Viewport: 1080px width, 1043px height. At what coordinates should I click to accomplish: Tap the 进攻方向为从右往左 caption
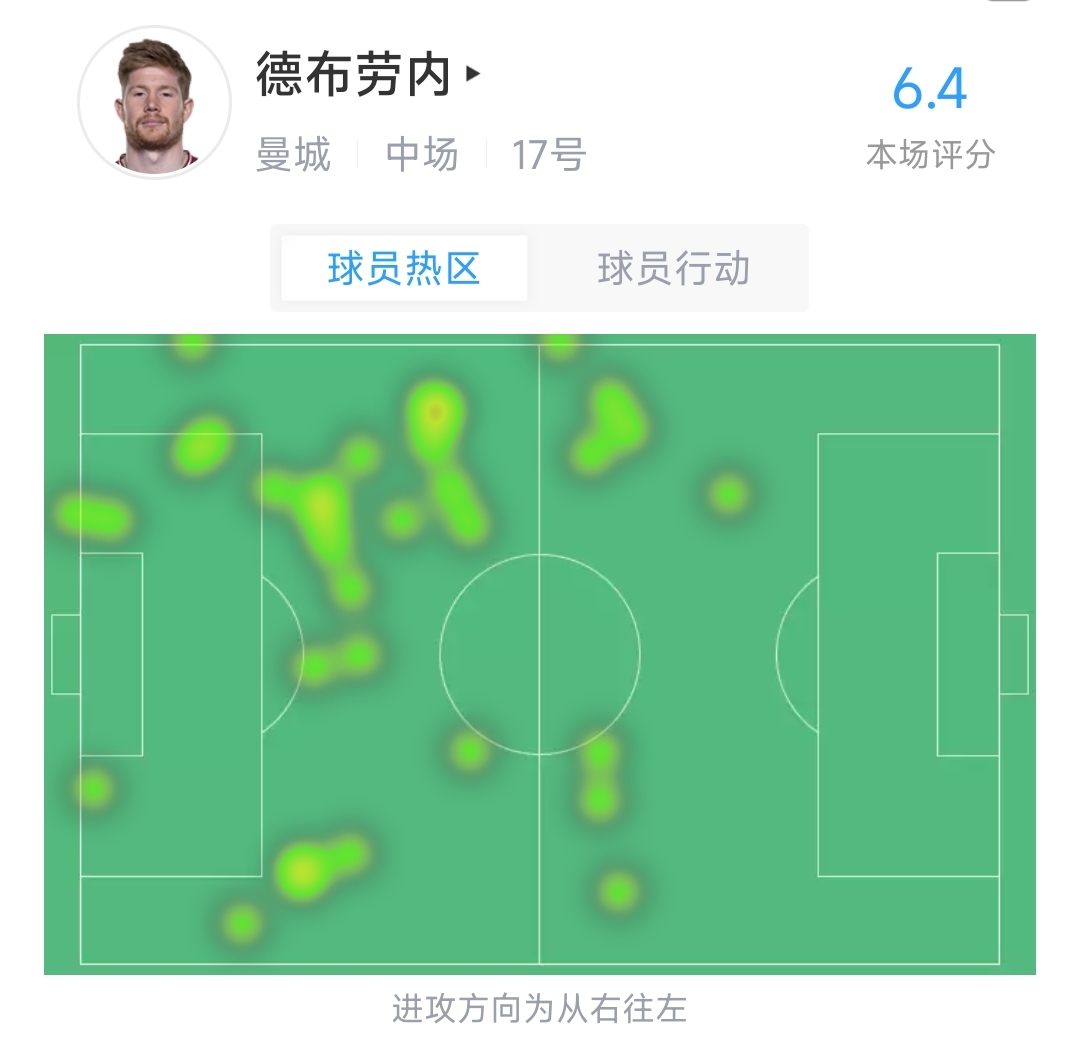[539, 1009]
